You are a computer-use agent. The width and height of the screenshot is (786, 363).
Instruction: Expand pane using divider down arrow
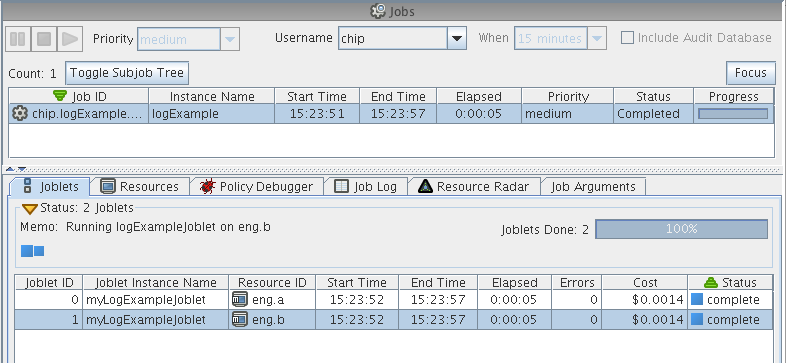tap(22, 169)
